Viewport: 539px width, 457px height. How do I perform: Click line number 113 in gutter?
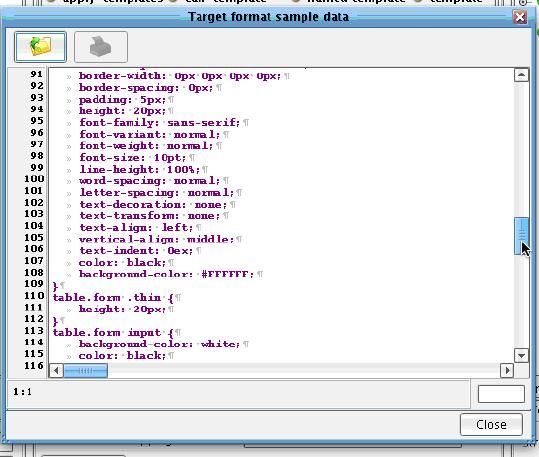coord(34,331)
